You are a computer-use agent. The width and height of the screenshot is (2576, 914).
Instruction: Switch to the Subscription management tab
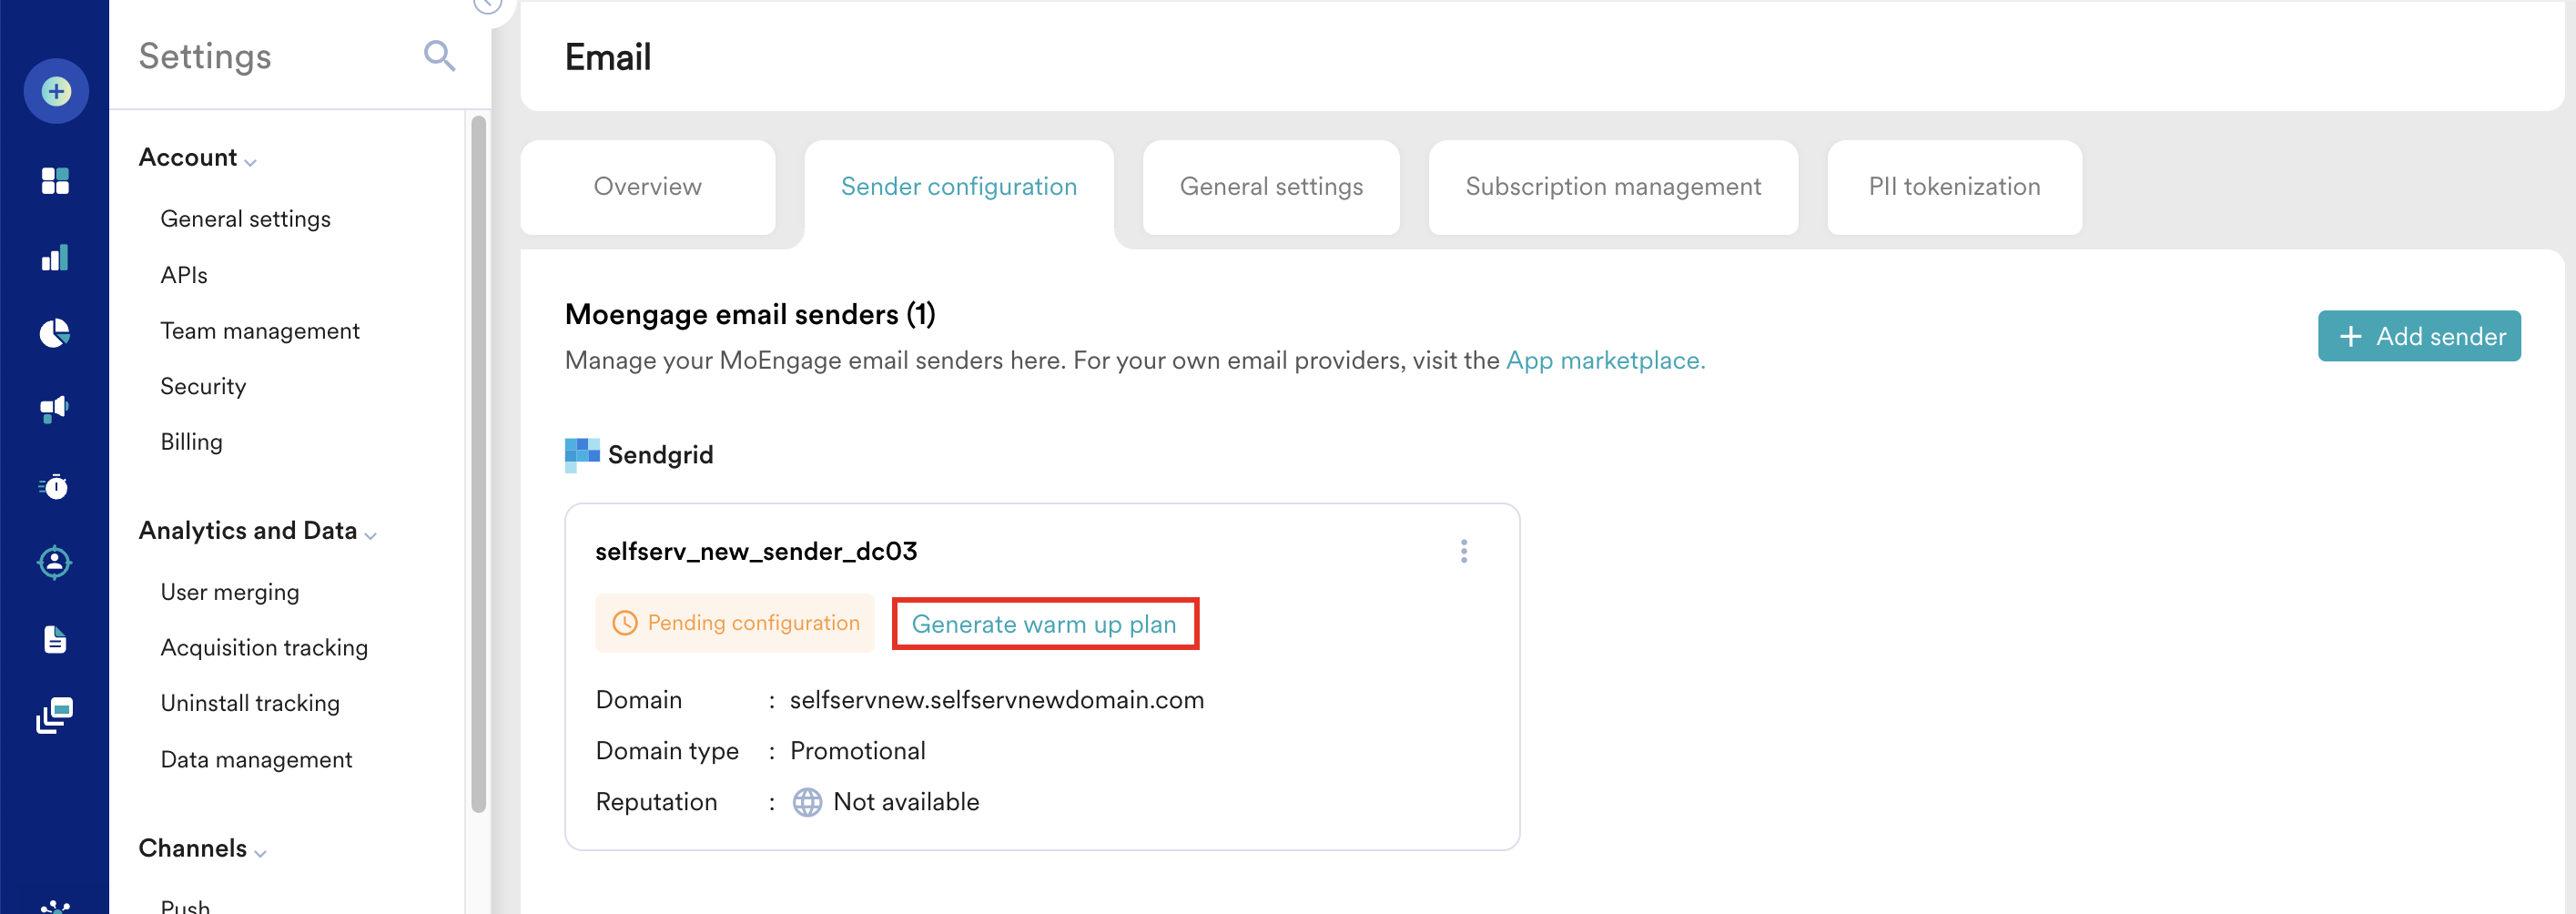tap(1612, 187)
